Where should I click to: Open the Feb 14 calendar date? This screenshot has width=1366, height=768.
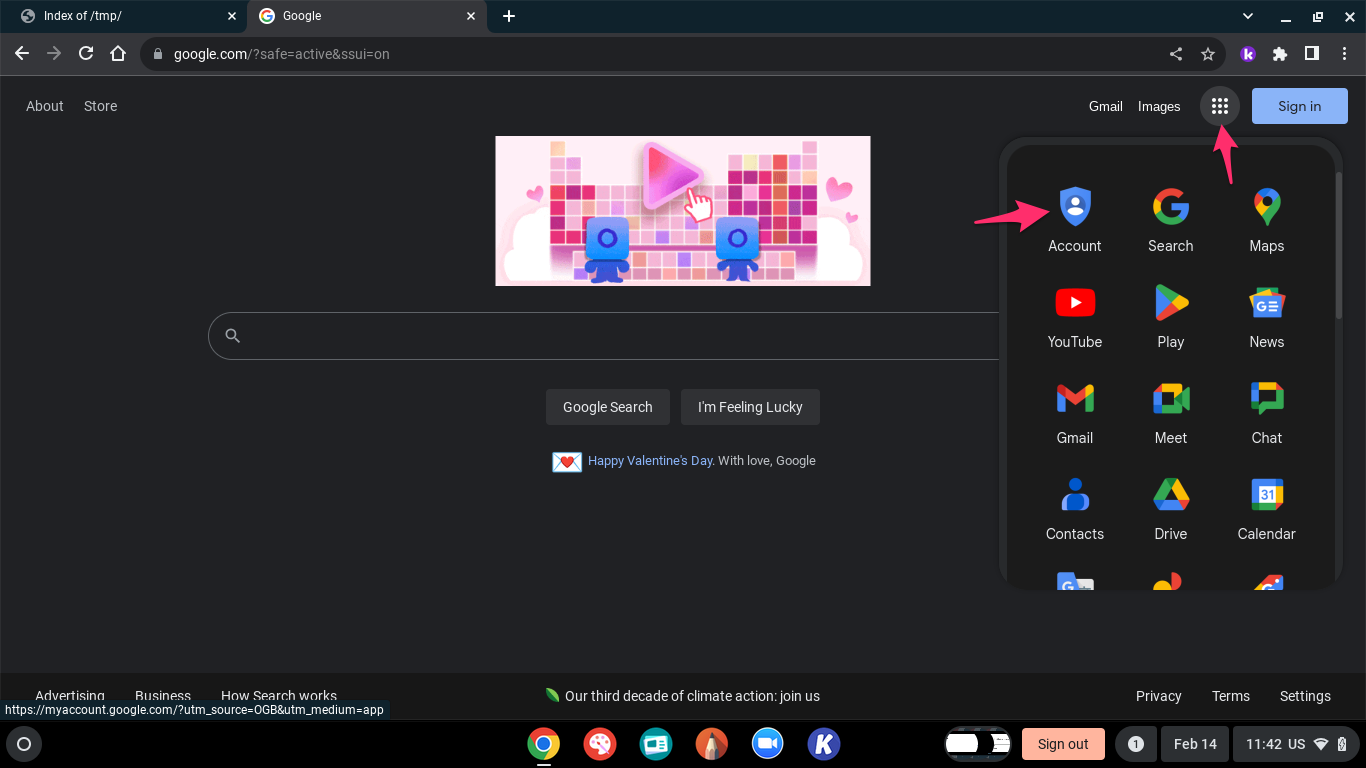tap(1195, 744)
